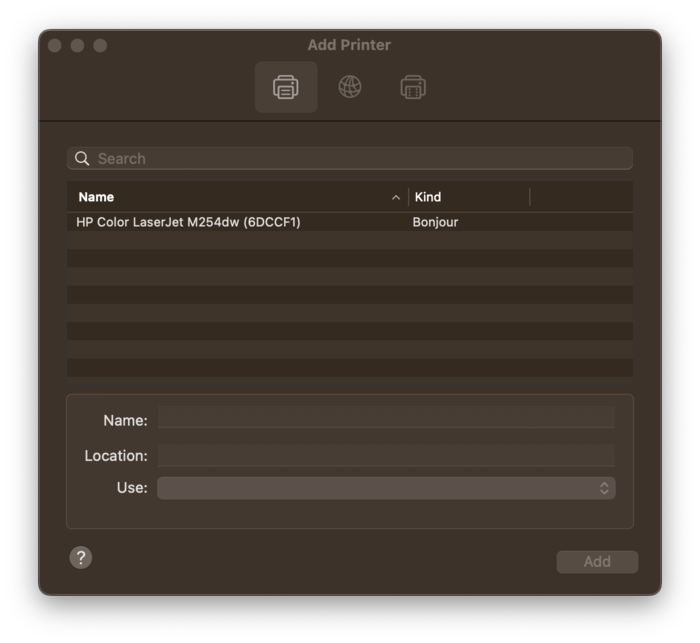The height and width of the screenshot is (643, 700).
Task: Open help with the question mark button
Action: coord(81,558)
